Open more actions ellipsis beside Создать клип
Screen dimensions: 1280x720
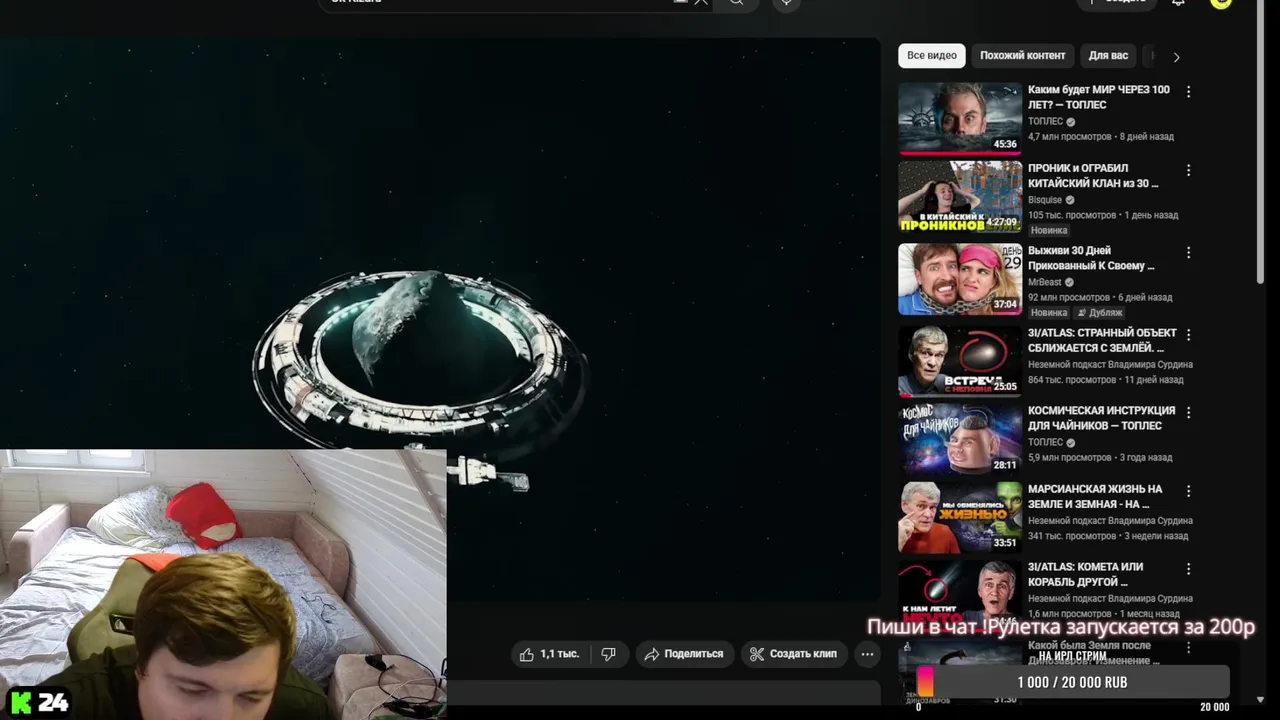point(867,654)
